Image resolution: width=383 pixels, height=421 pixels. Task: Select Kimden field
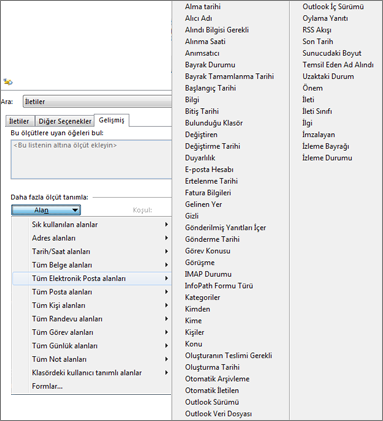pos(197,309)
